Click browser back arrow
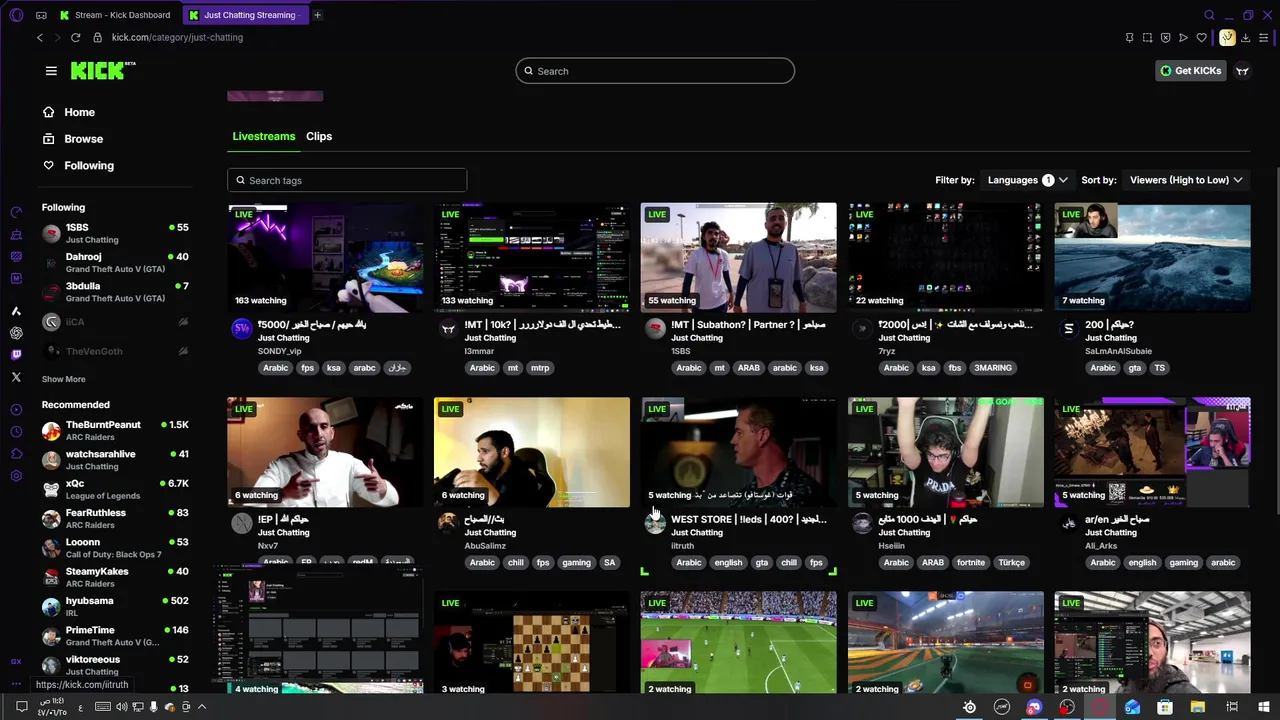The image size is (1280, 720). click(40, 37)
